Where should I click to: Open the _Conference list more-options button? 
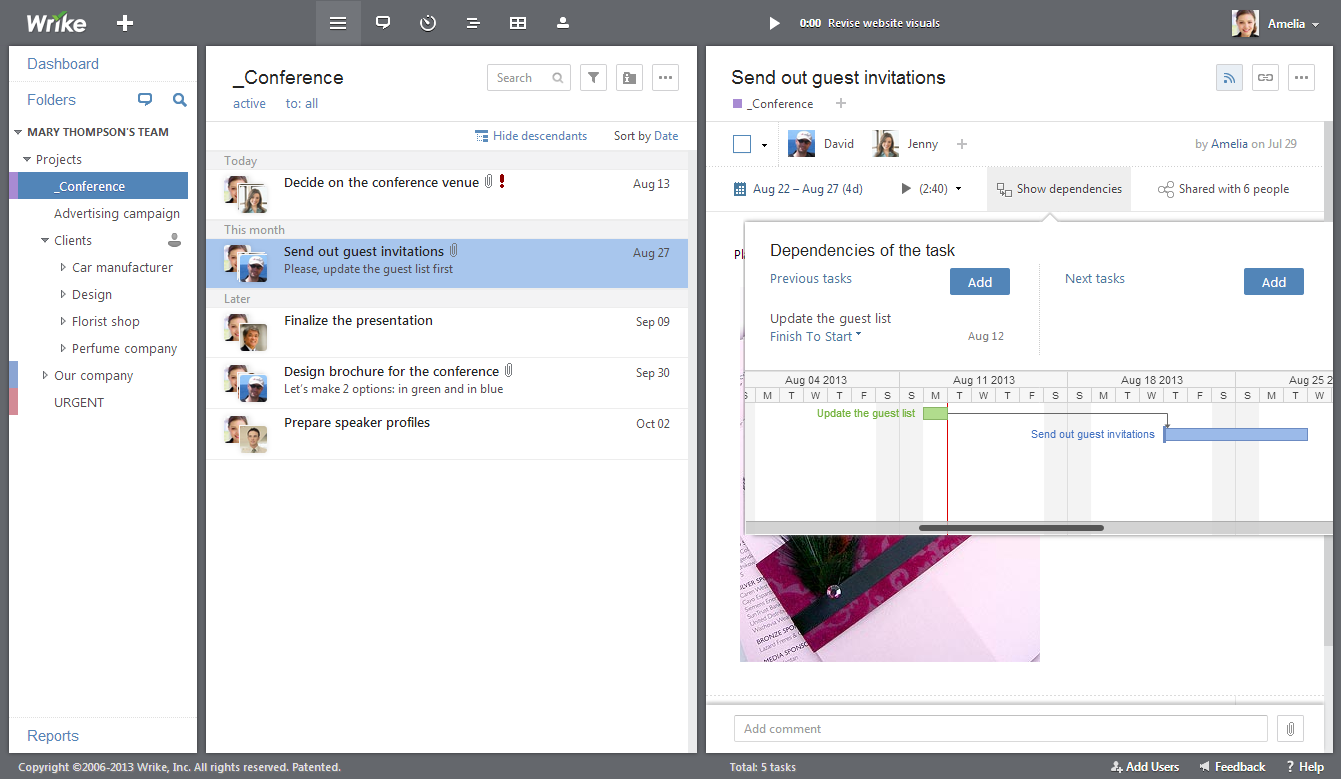tap(665, 78)
